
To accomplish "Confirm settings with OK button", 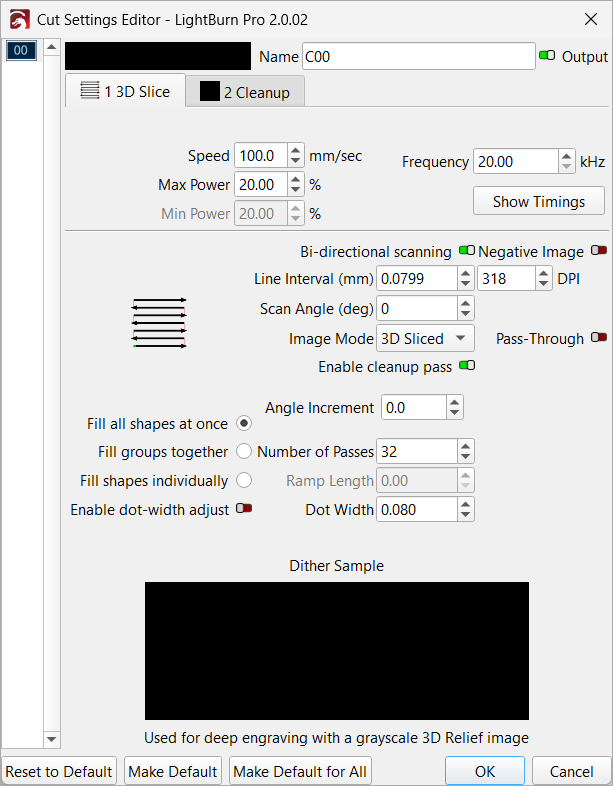I will click(484, 771).
